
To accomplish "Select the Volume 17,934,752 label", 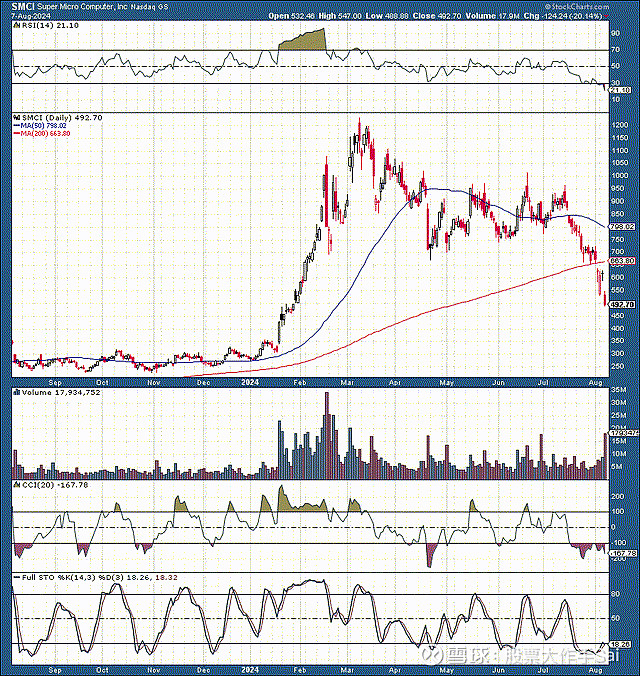I will click(x=61, y=392).
